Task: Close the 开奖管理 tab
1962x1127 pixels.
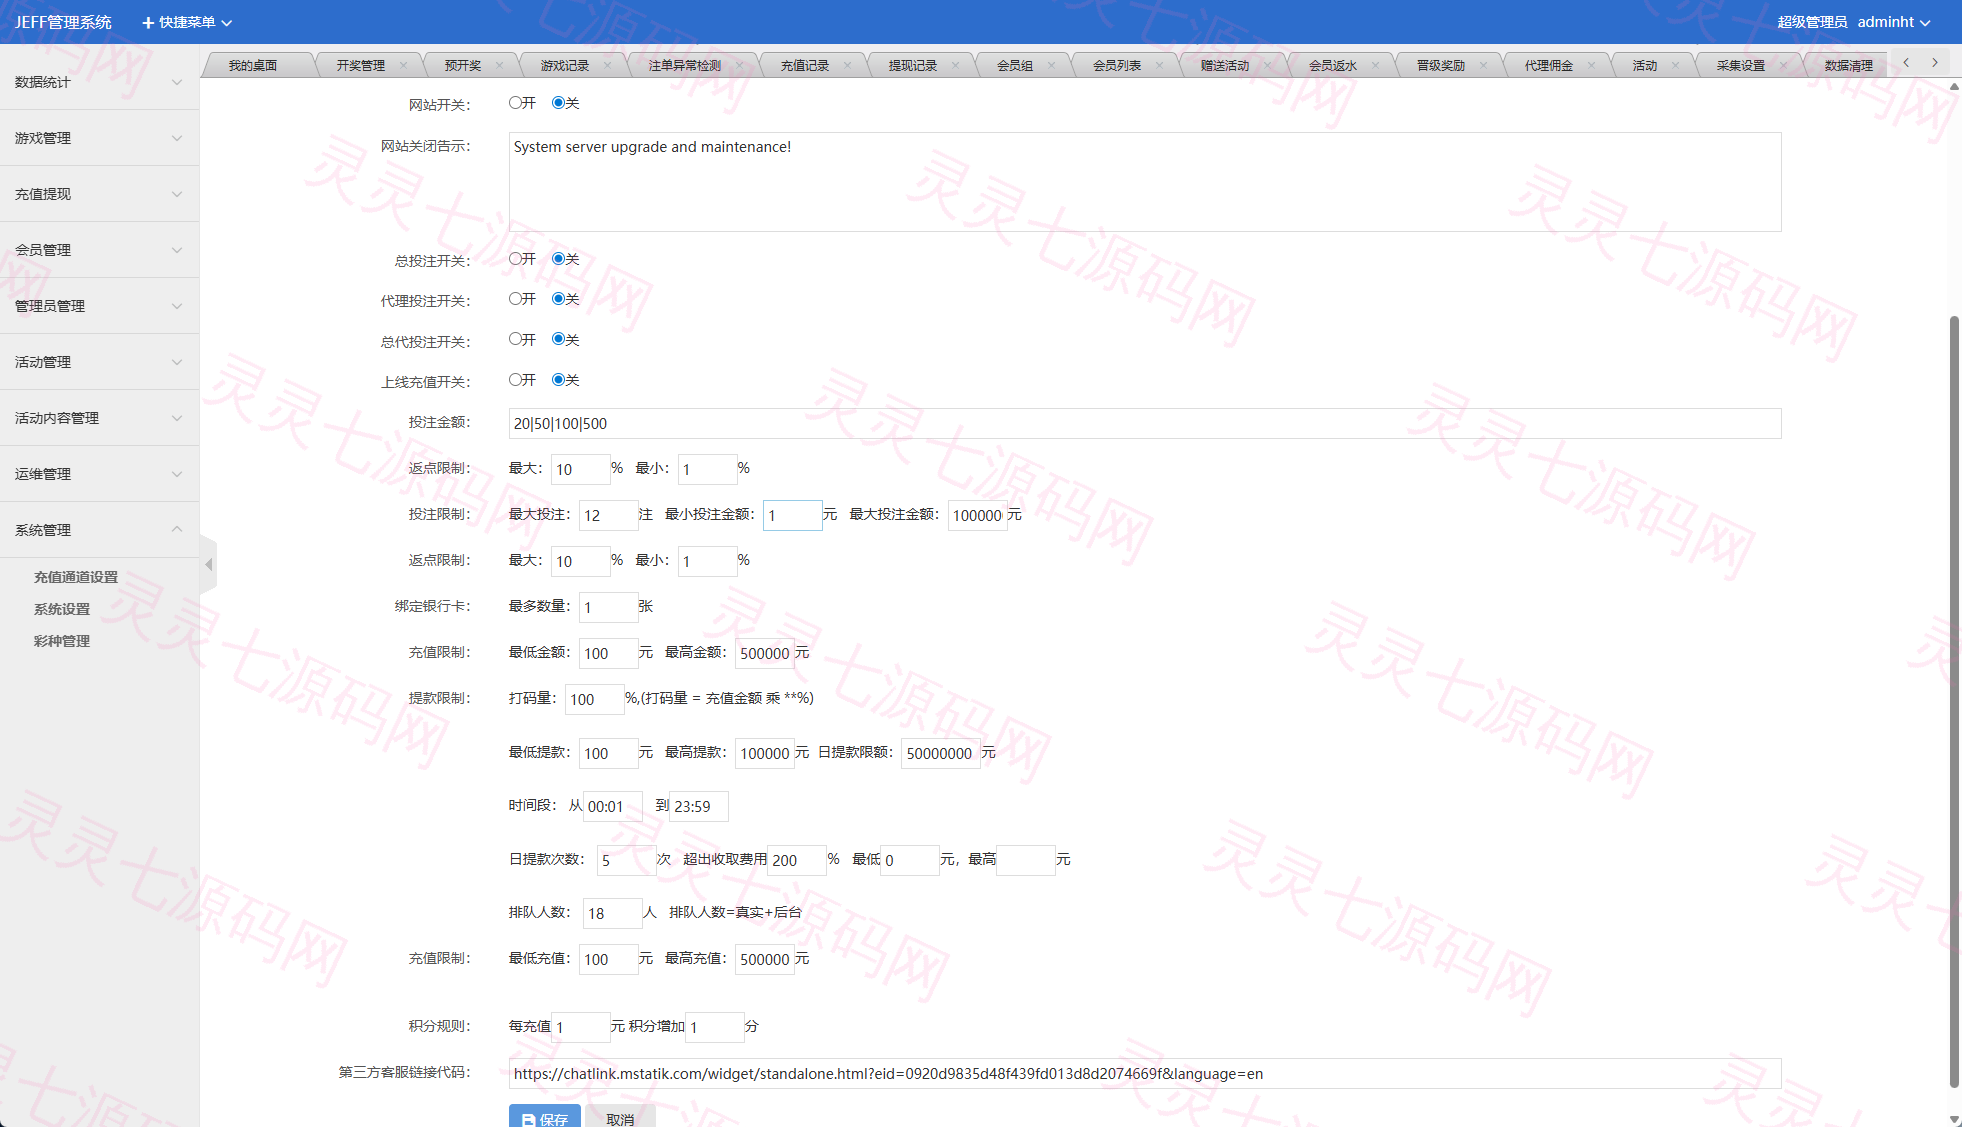Action: tap(403, 66)
